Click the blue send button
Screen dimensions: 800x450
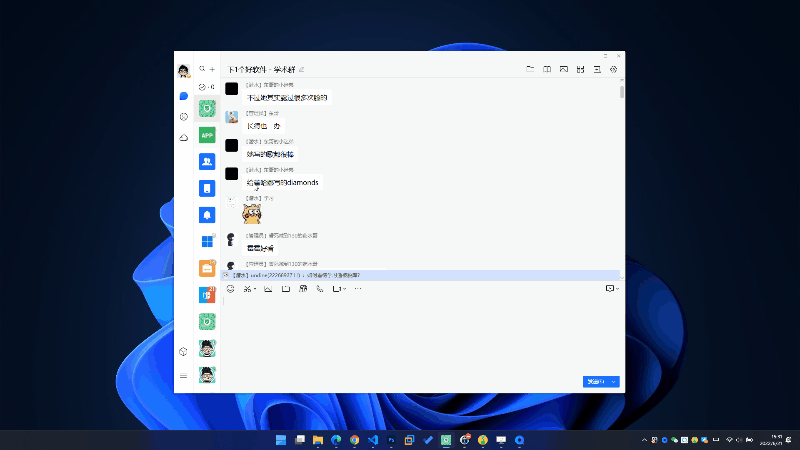(595, 381)
